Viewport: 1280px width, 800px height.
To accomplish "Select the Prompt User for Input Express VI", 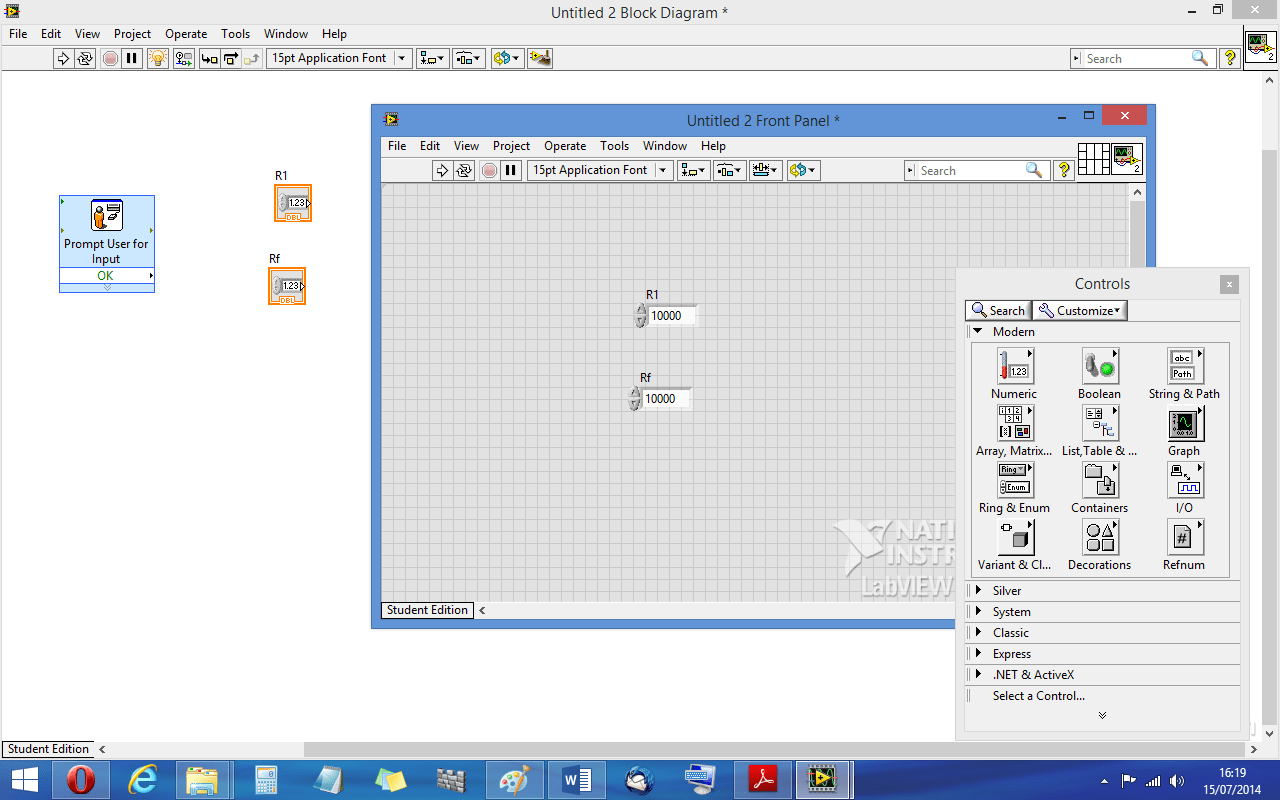I will click(107, 244).
